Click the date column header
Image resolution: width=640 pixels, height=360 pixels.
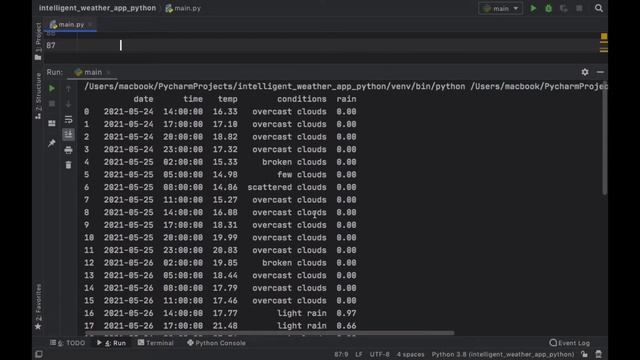click(x=143, y=99)
